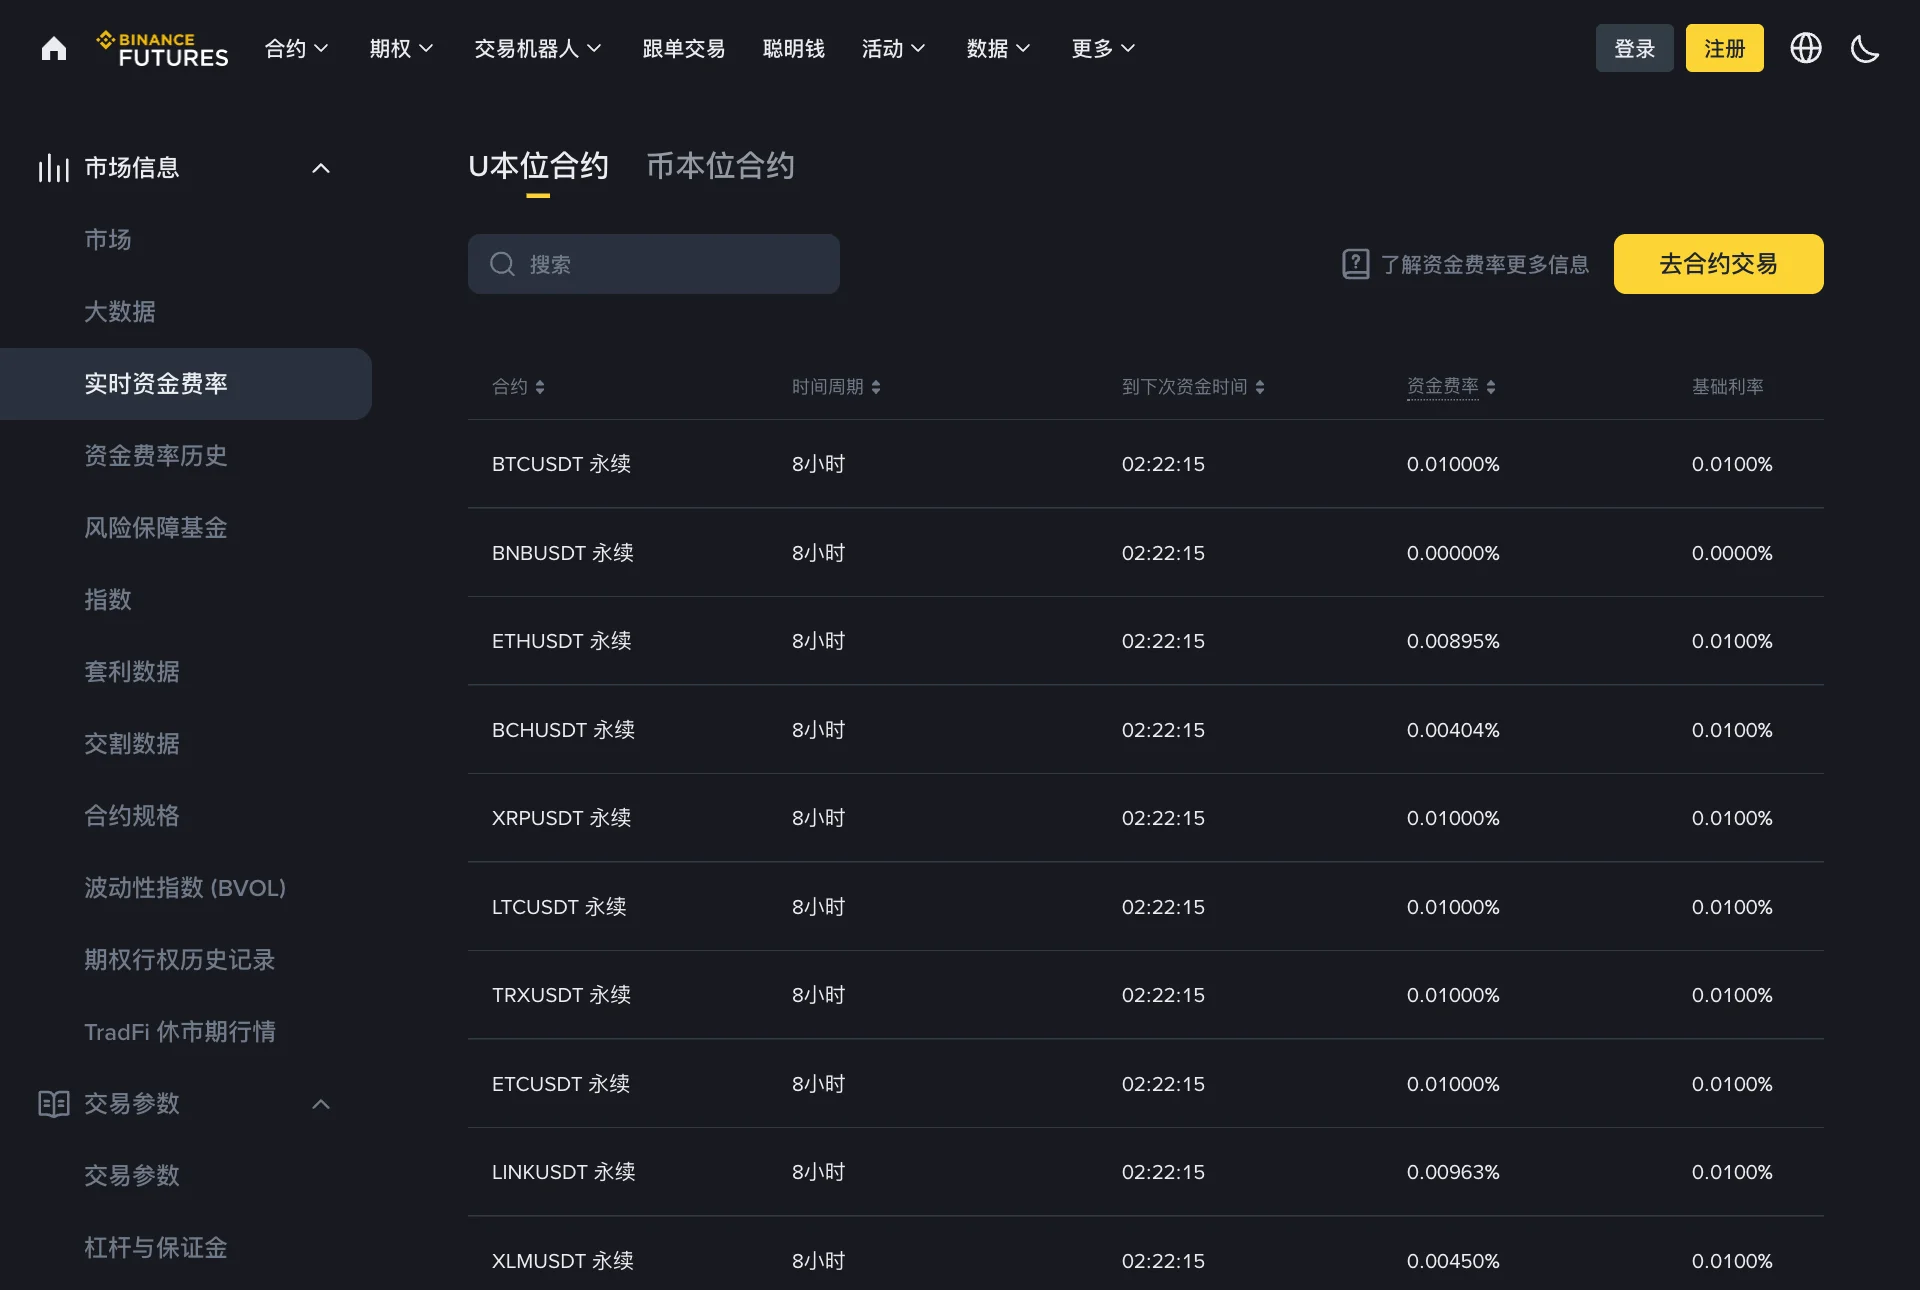Go to the home page via house icon
The image size is (1920, 1290).
(54, 48)
